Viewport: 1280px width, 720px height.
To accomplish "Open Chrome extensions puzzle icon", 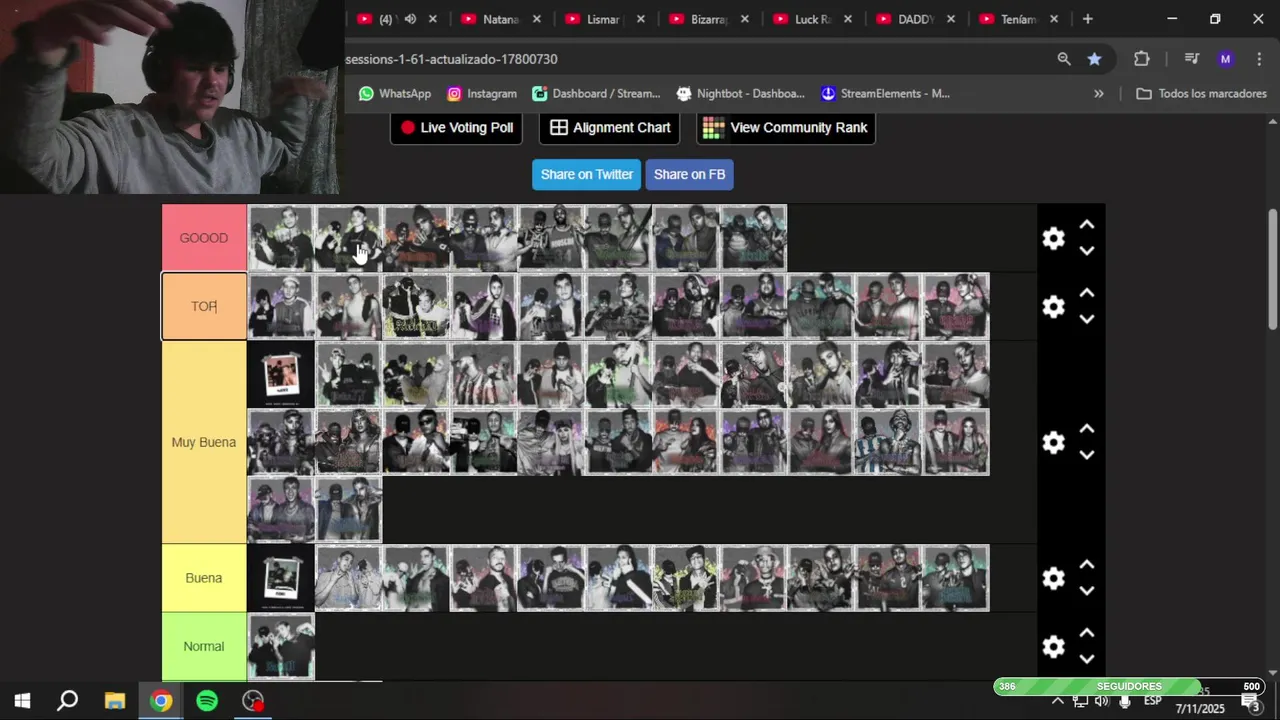I will [1141, 59].
